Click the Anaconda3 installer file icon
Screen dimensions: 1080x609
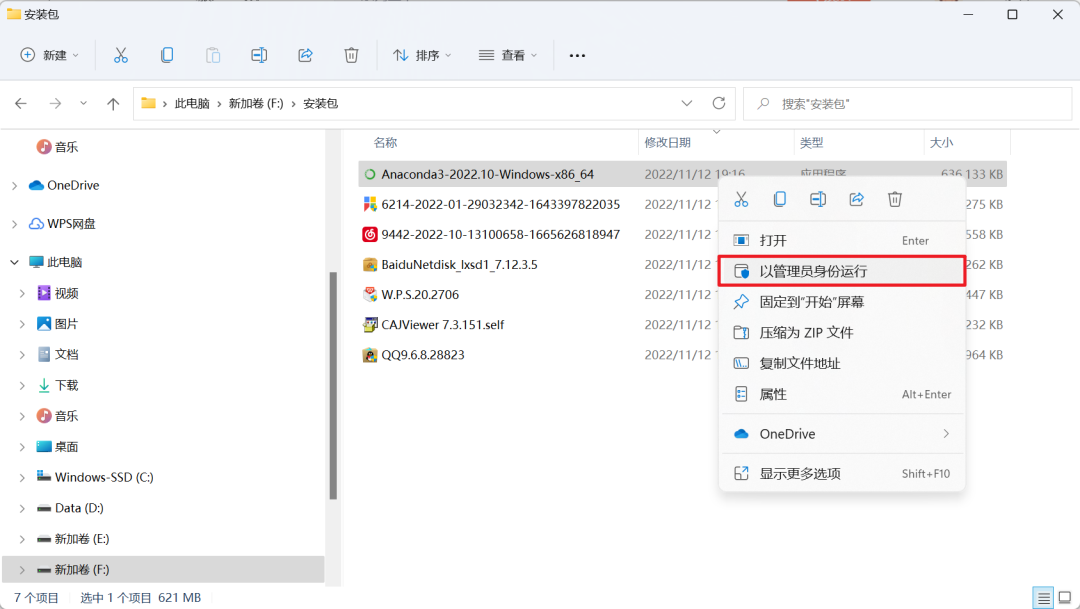[x=370, y=174]
